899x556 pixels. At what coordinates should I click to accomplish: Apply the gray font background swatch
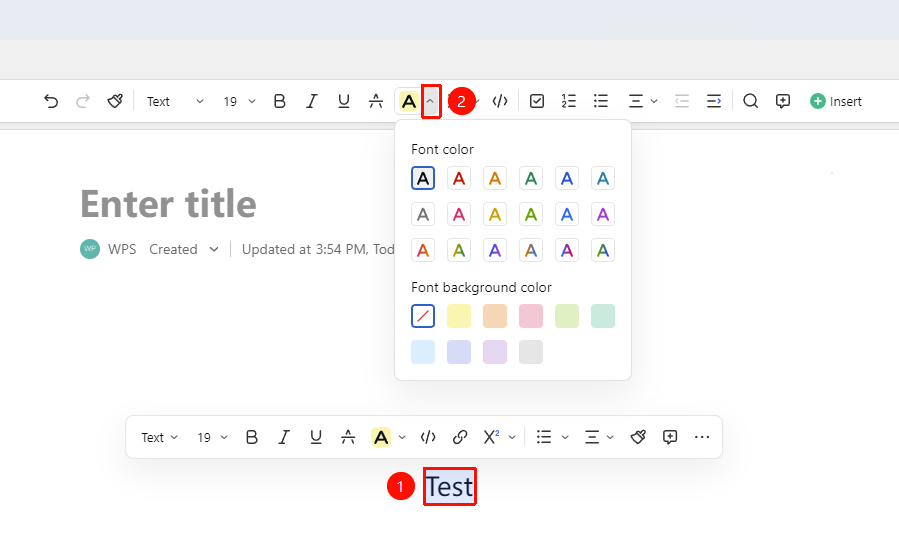tap(531, 352)
